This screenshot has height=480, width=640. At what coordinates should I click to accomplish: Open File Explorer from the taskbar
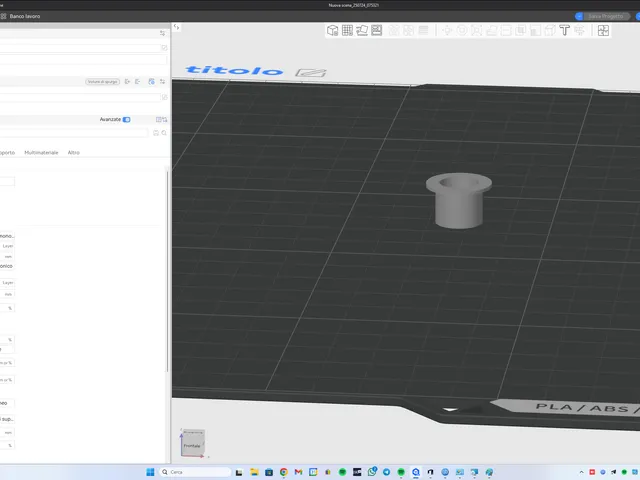coord(254,472)
